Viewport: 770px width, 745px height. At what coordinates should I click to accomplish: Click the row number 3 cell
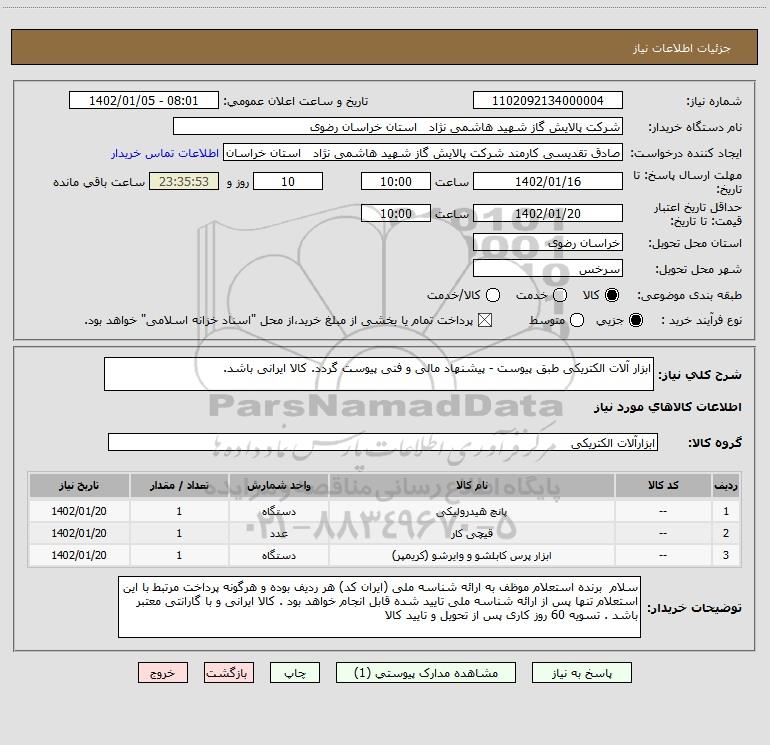[726, 555]
